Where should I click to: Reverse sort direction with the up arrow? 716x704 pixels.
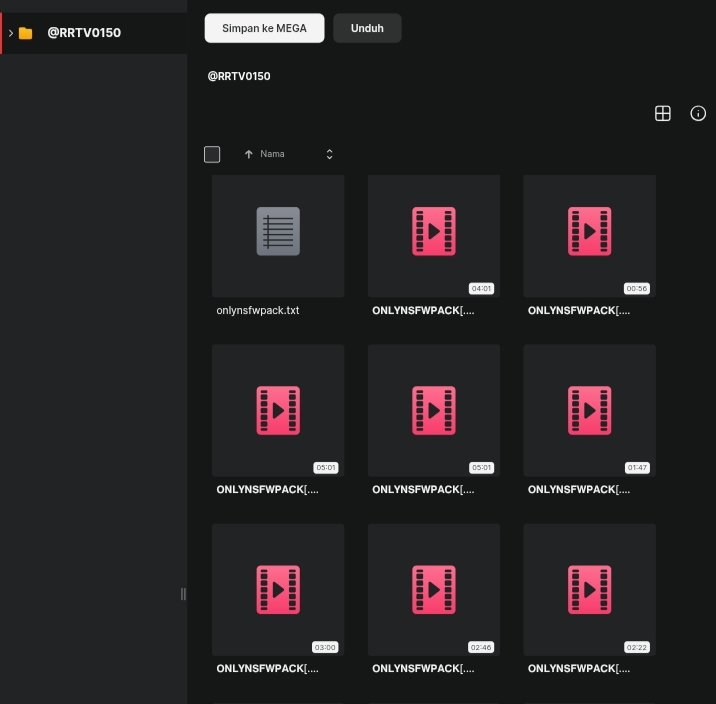coord(248,154)
